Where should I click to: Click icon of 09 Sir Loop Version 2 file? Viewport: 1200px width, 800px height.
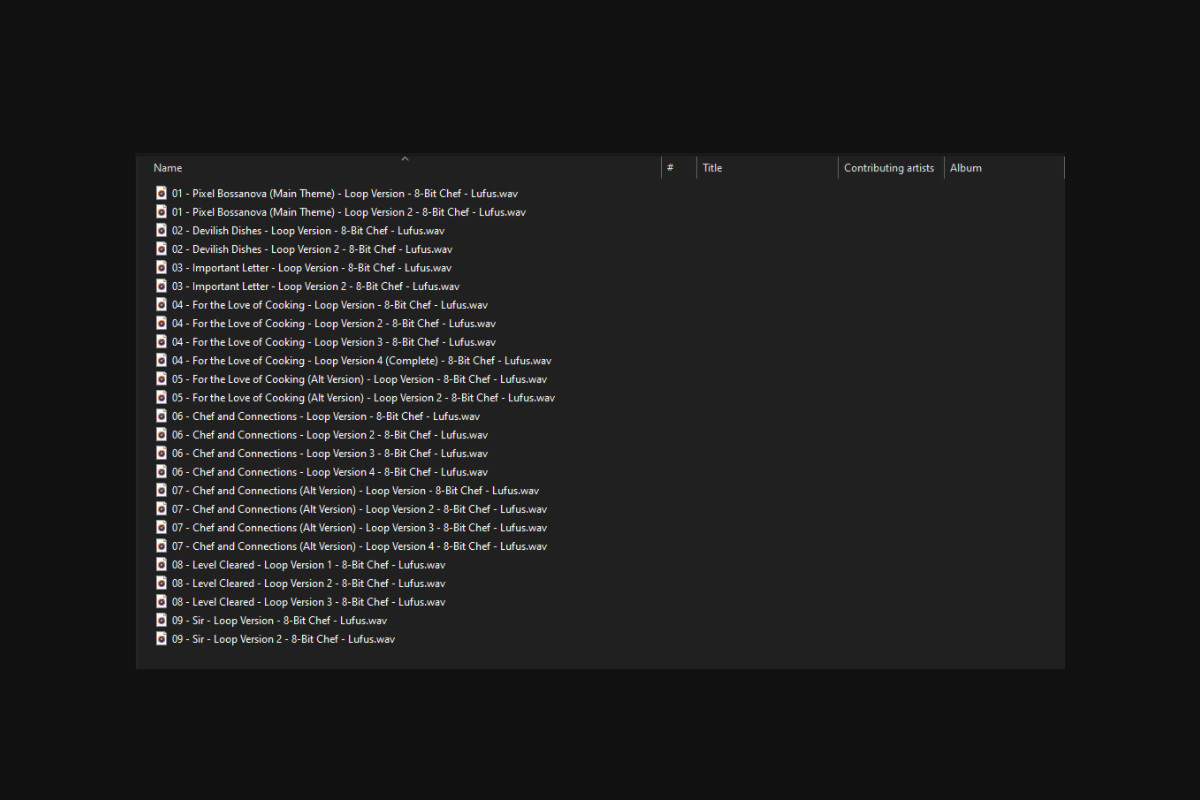[161, 639]
